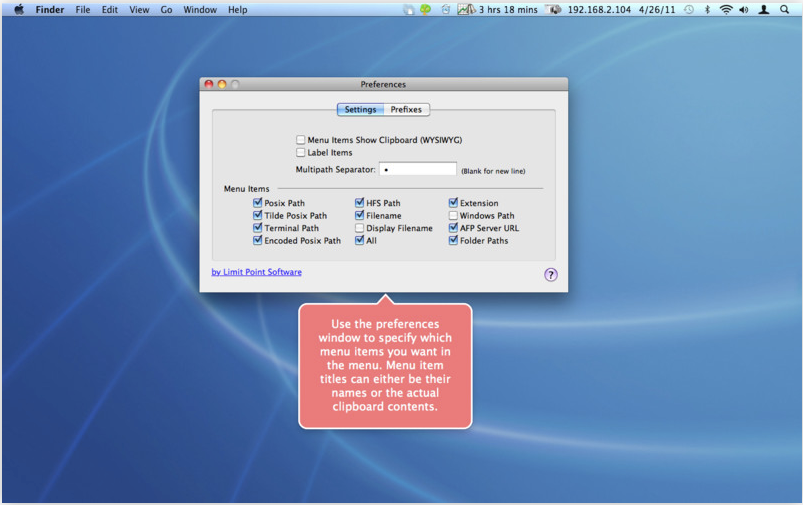The height and width of the screenshot is (505, 803).
Task: Click the green tree menu bar icon
Action: tap(425, 10)
